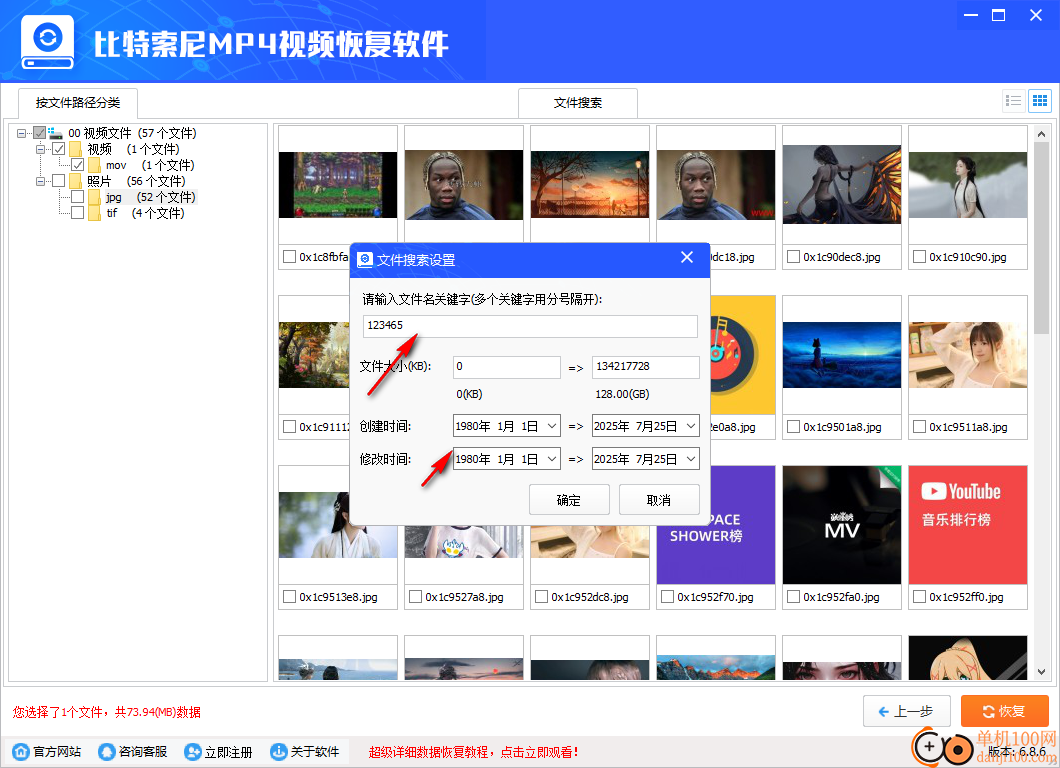
Task: Click the orange 恢复 button
Action: [1005, 711]
